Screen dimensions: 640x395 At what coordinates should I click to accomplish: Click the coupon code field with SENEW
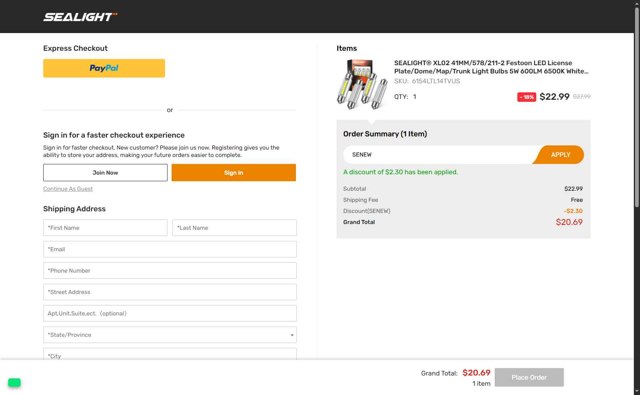click(439, 155)
